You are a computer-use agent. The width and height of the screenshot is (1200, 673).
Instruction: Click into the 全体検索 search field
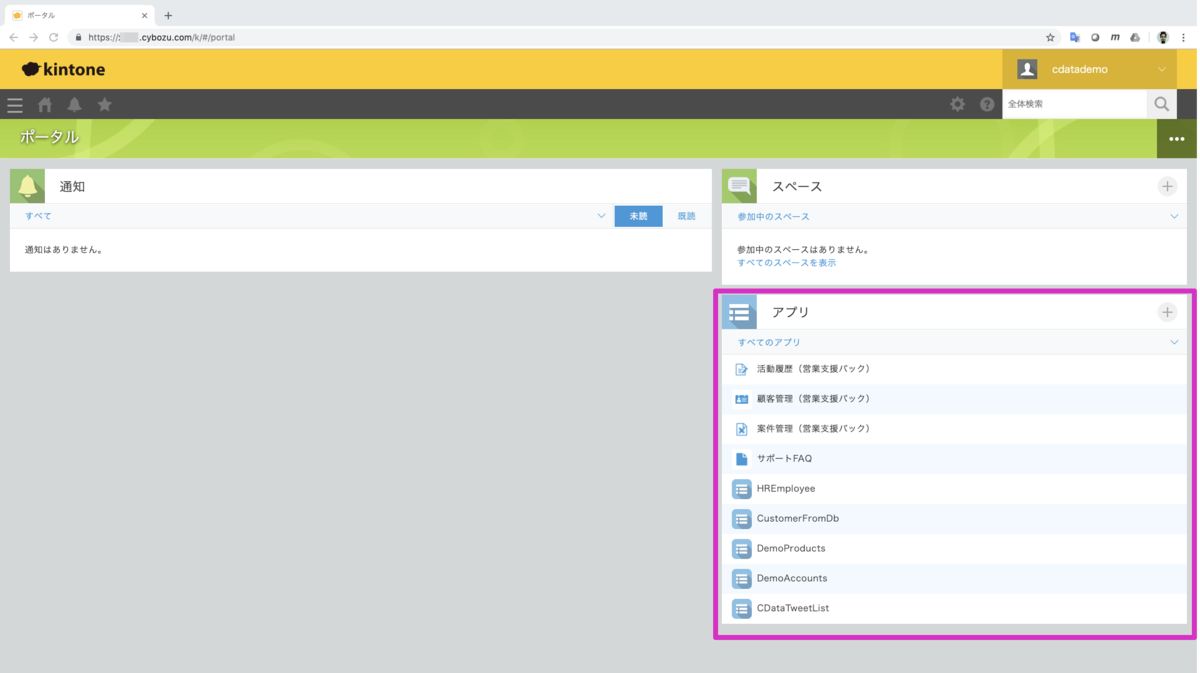click(1074, 104)
